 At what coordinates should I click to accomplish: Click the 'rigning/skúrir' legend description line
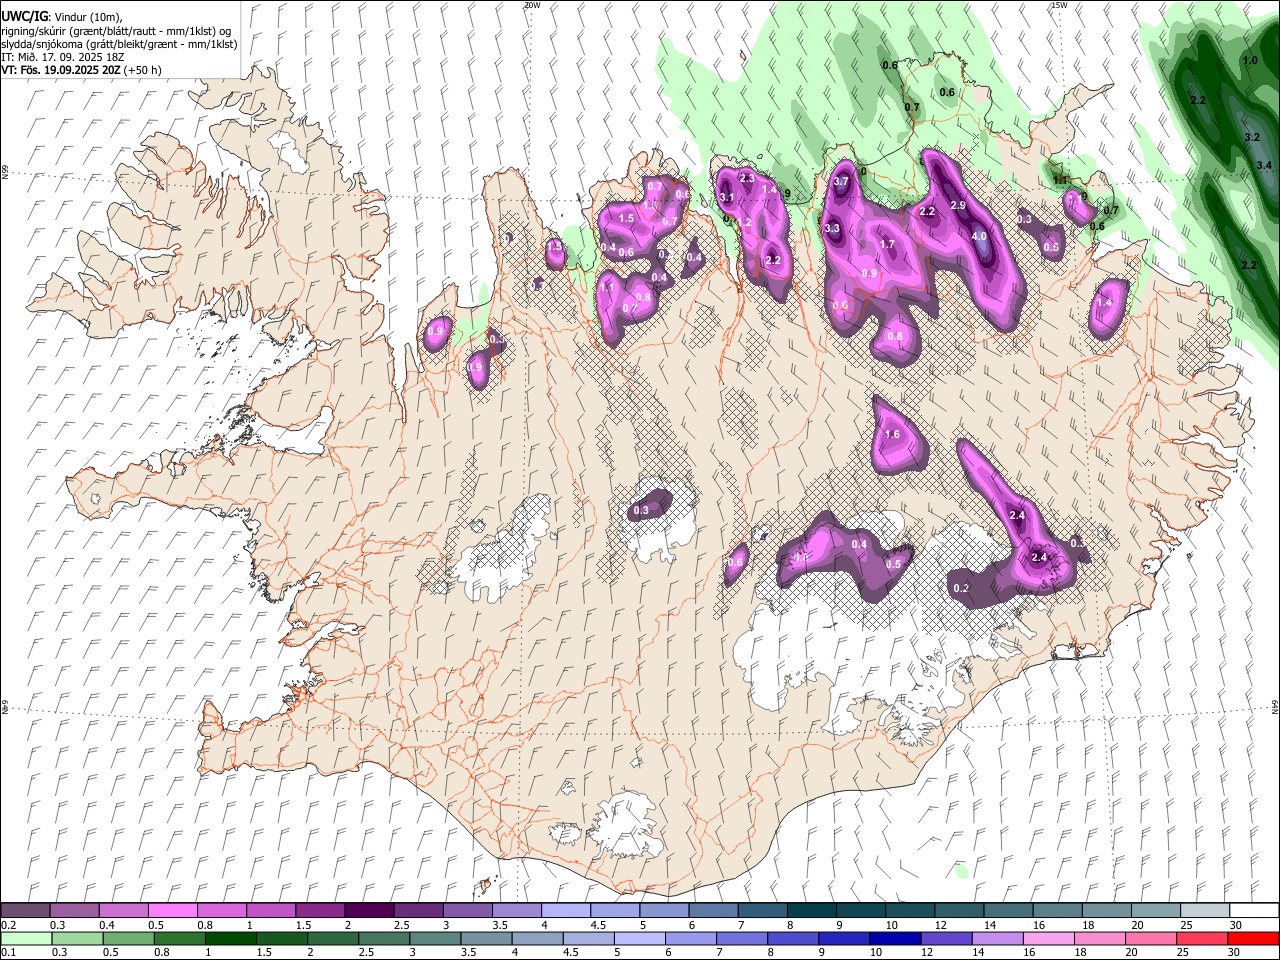[x=117, y=31]
